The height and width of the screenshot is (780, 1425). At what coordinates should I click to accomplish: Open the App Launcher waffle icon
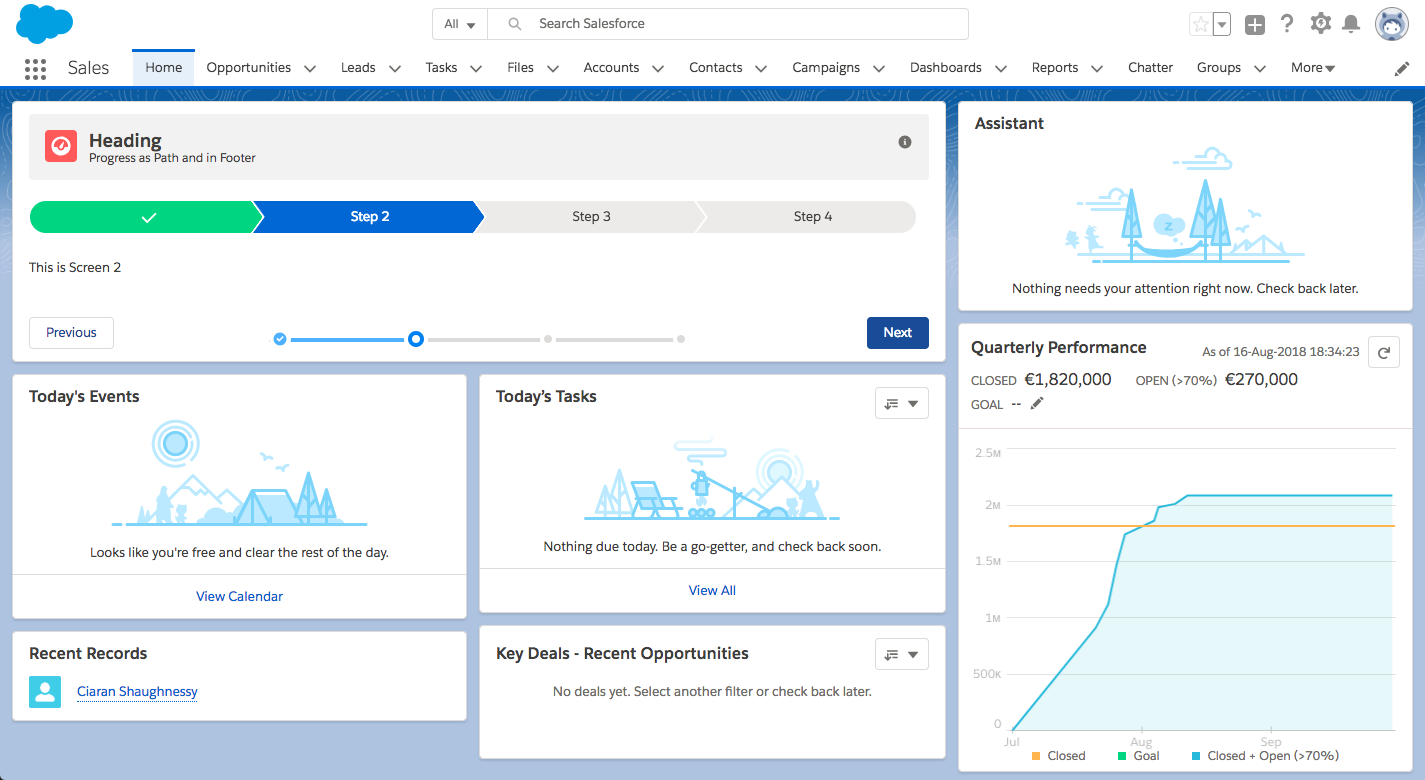click(x=35, y=68)
